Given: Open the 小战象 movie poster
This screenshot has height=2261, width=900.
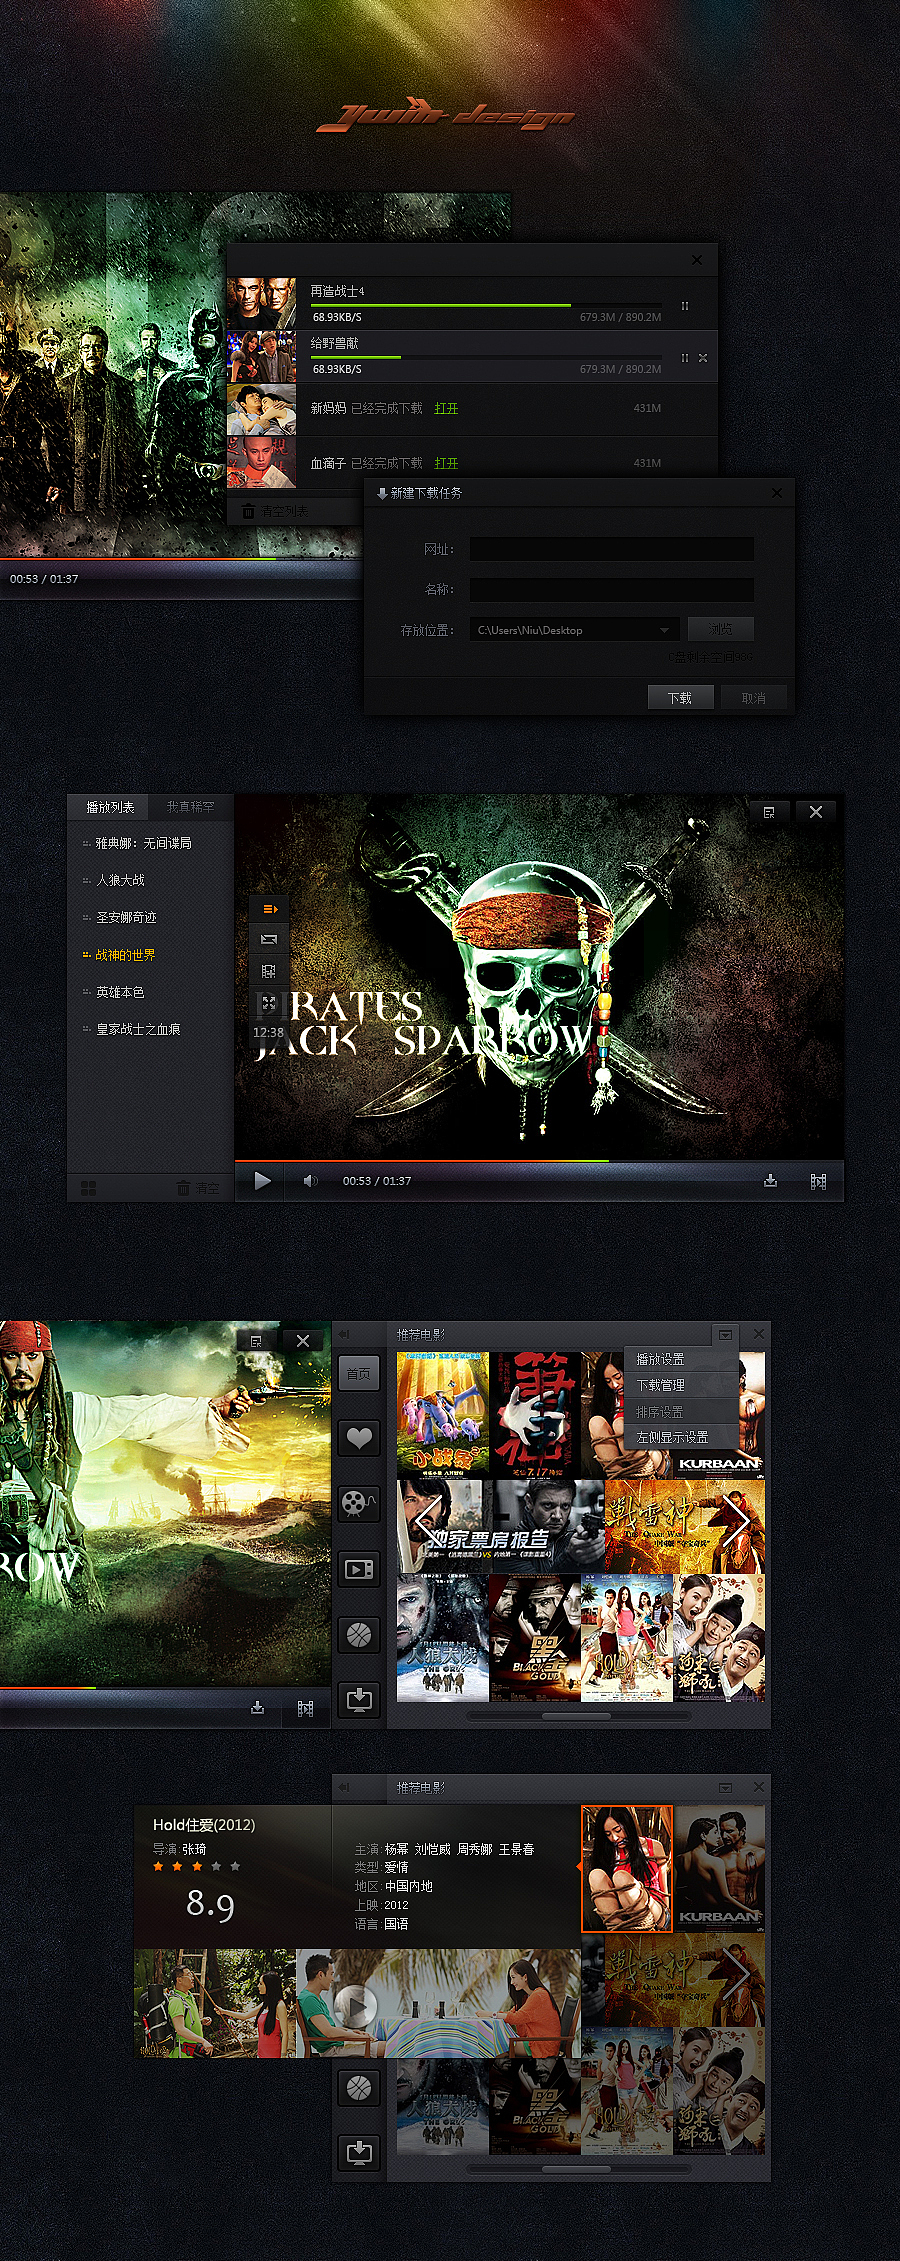Looking at the screenshot, I should 443,1415.
